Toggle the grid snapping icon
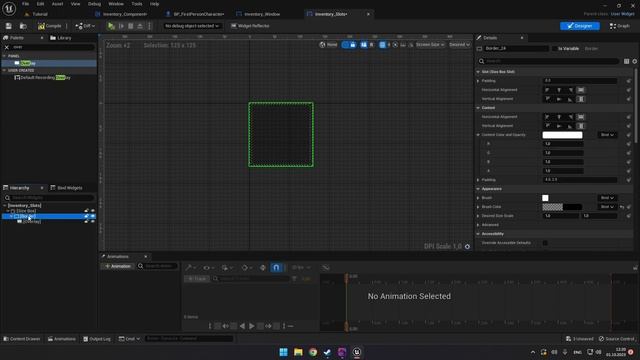This screenshot has width=640, height=360. 382,44
